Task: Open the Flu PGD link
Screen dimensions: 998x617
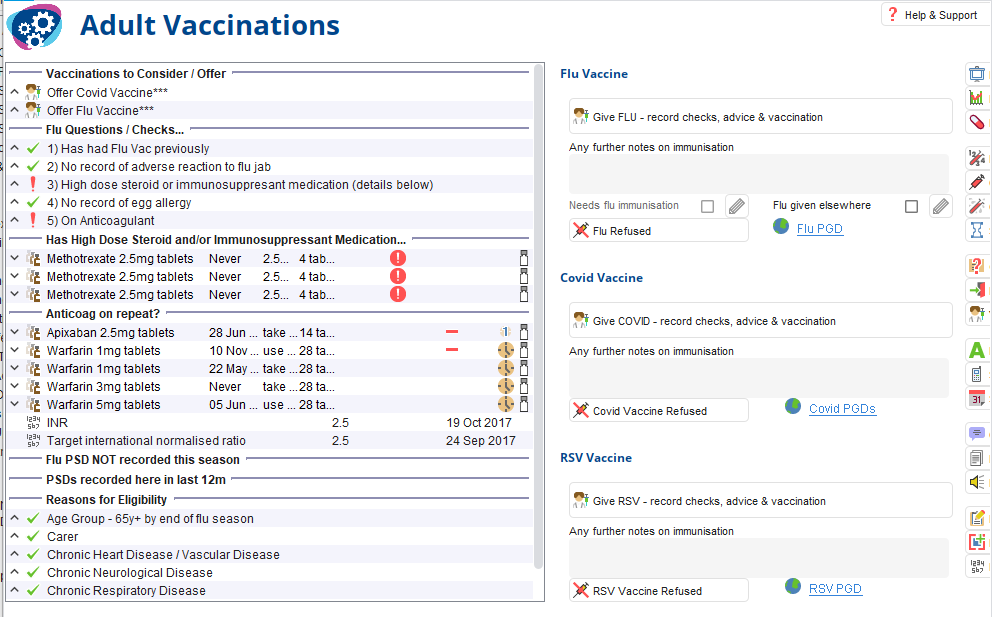Action: pyautogui.click(x=820, y=229)
